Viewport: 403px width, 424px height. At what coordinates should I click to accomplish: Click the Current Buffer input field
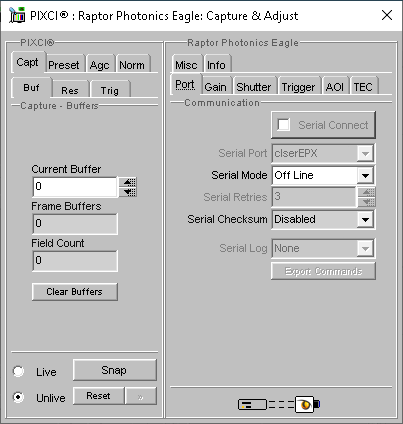(75, 187)
